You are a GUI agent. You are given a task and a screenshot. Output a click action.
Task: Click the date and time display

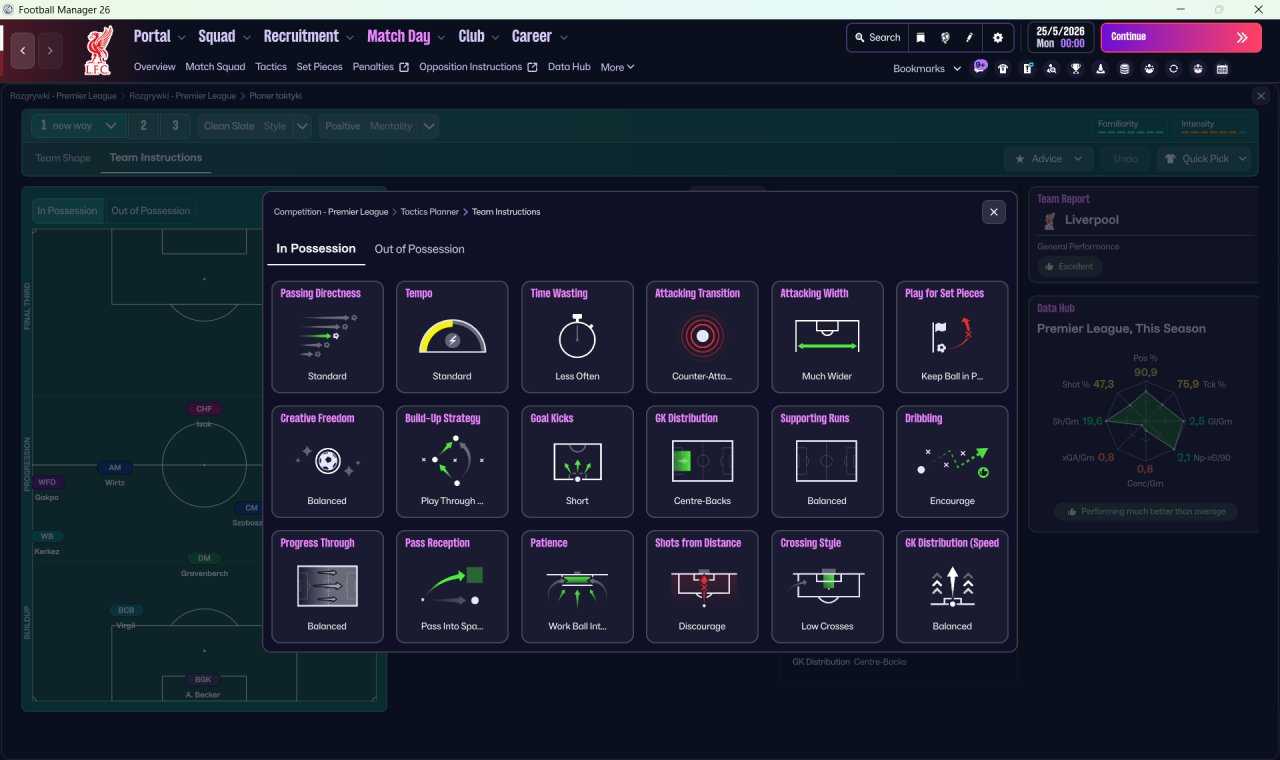tap(1060, 37)
